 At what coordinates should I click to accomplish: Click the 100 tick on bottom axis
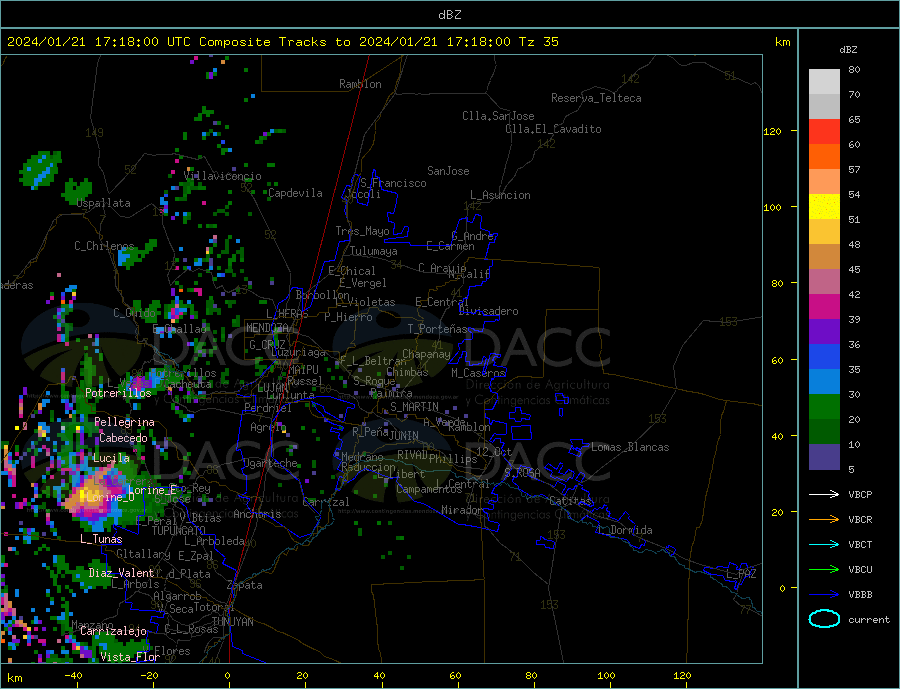point(606,676)
